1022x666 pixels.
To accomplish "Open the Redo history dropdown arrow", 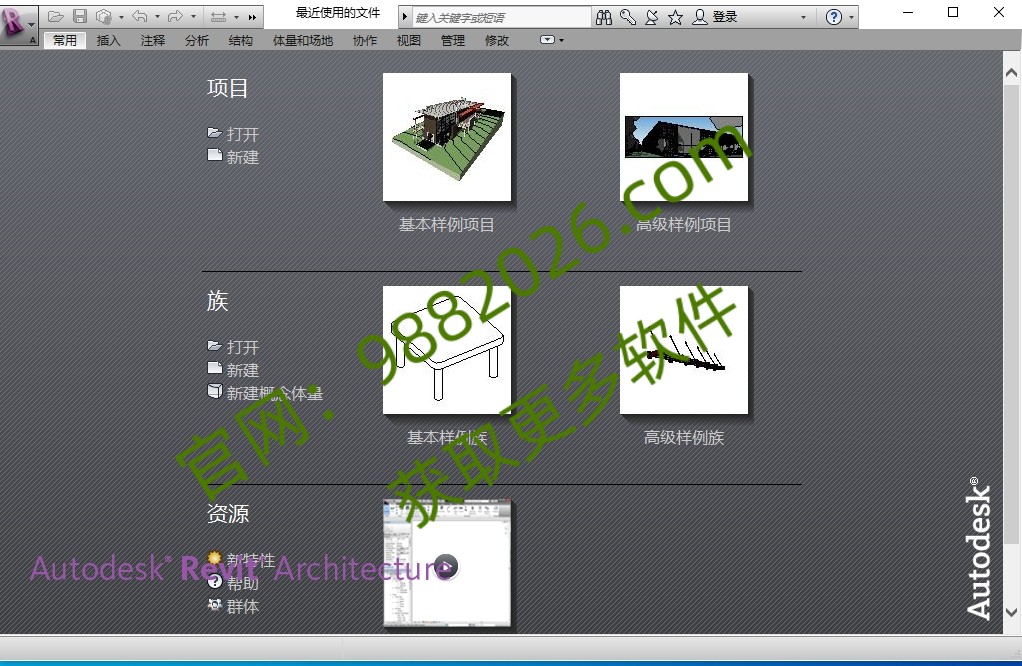I will coord(193,17).
